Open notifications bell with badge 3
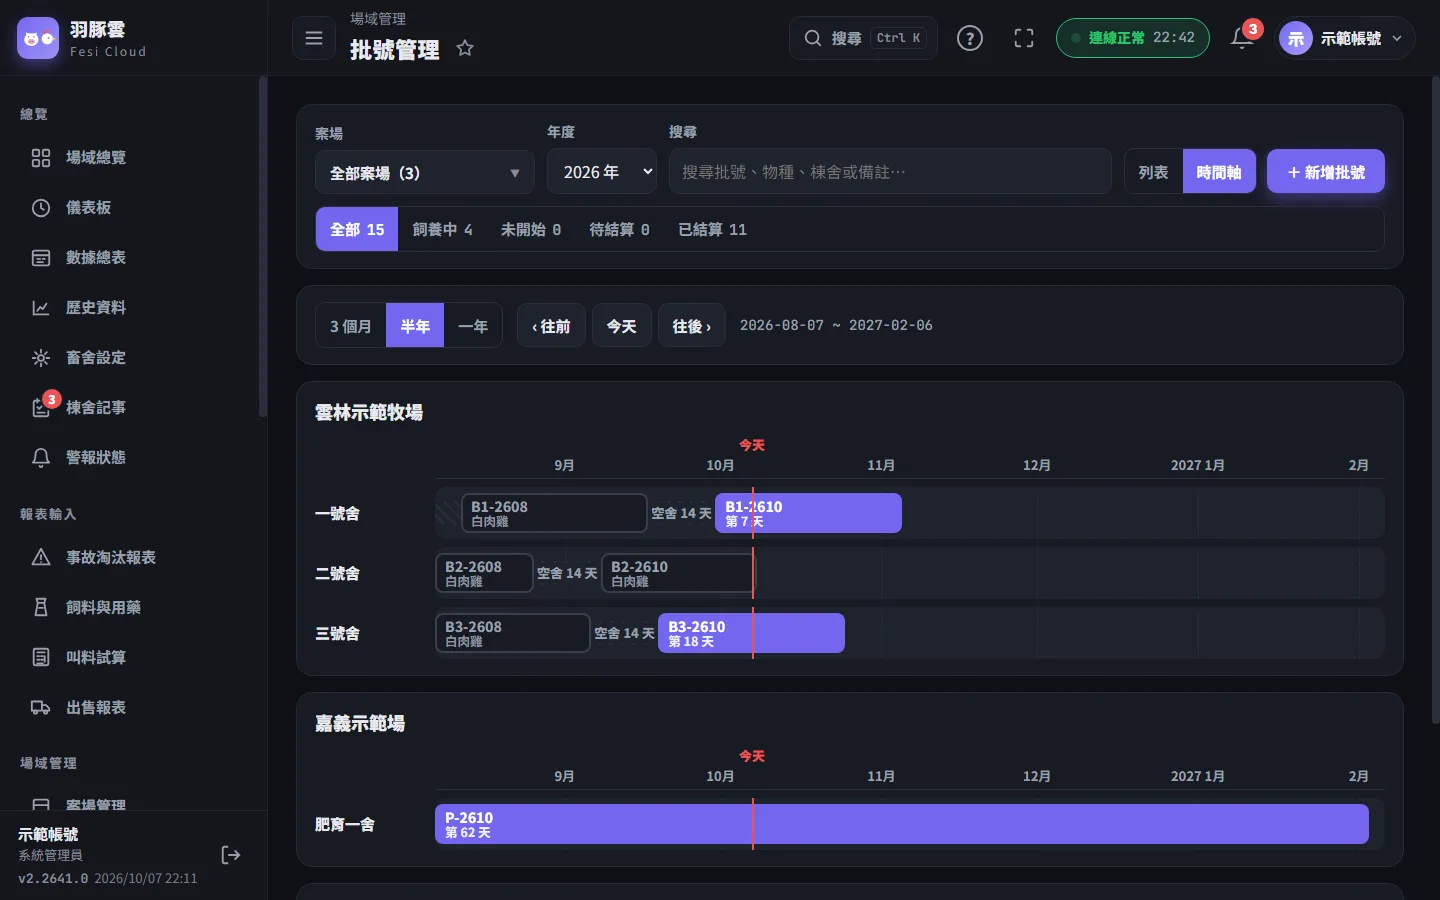 coord(1242,38)
